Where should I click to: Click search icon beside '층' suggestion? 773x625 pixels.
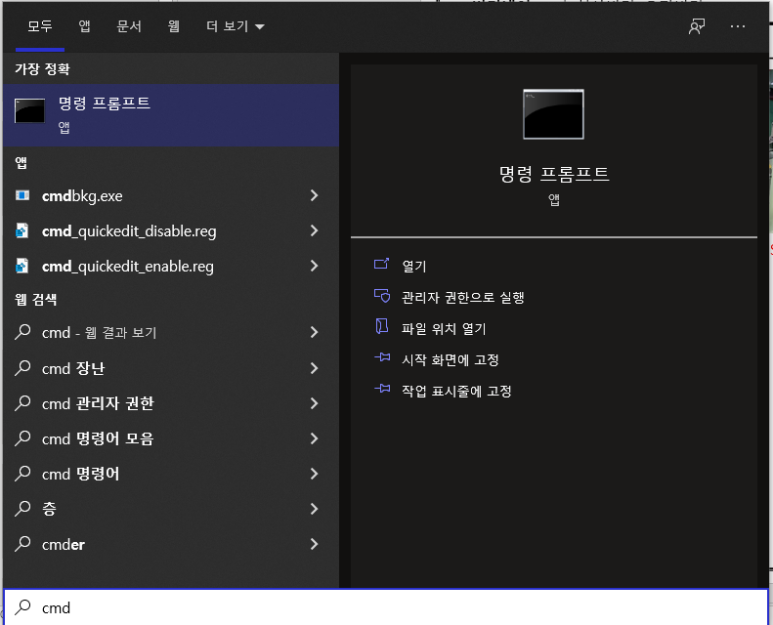click(x=23, y=508)
